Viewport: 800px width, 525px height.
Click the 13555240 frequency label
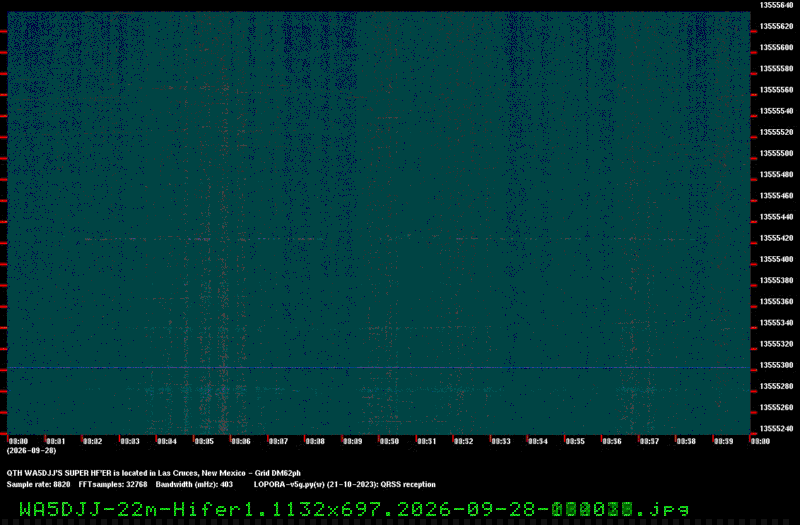777,429
